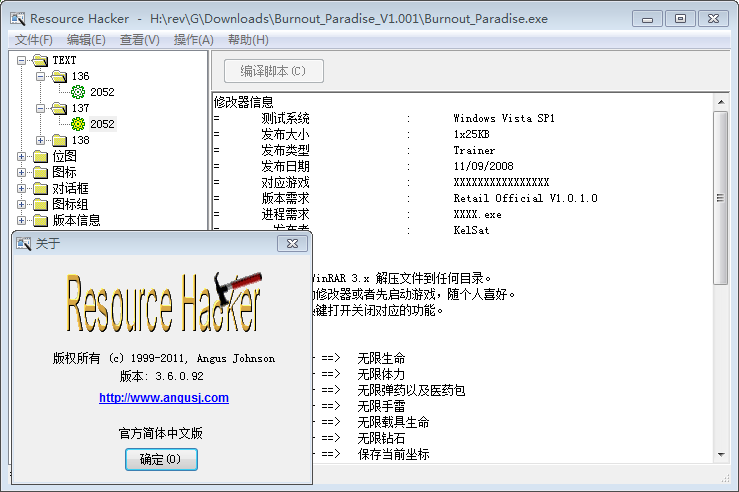Screen dimensions: 739x492
Task: Click the text 'KelSat'
Action: [x=471, y=230]
